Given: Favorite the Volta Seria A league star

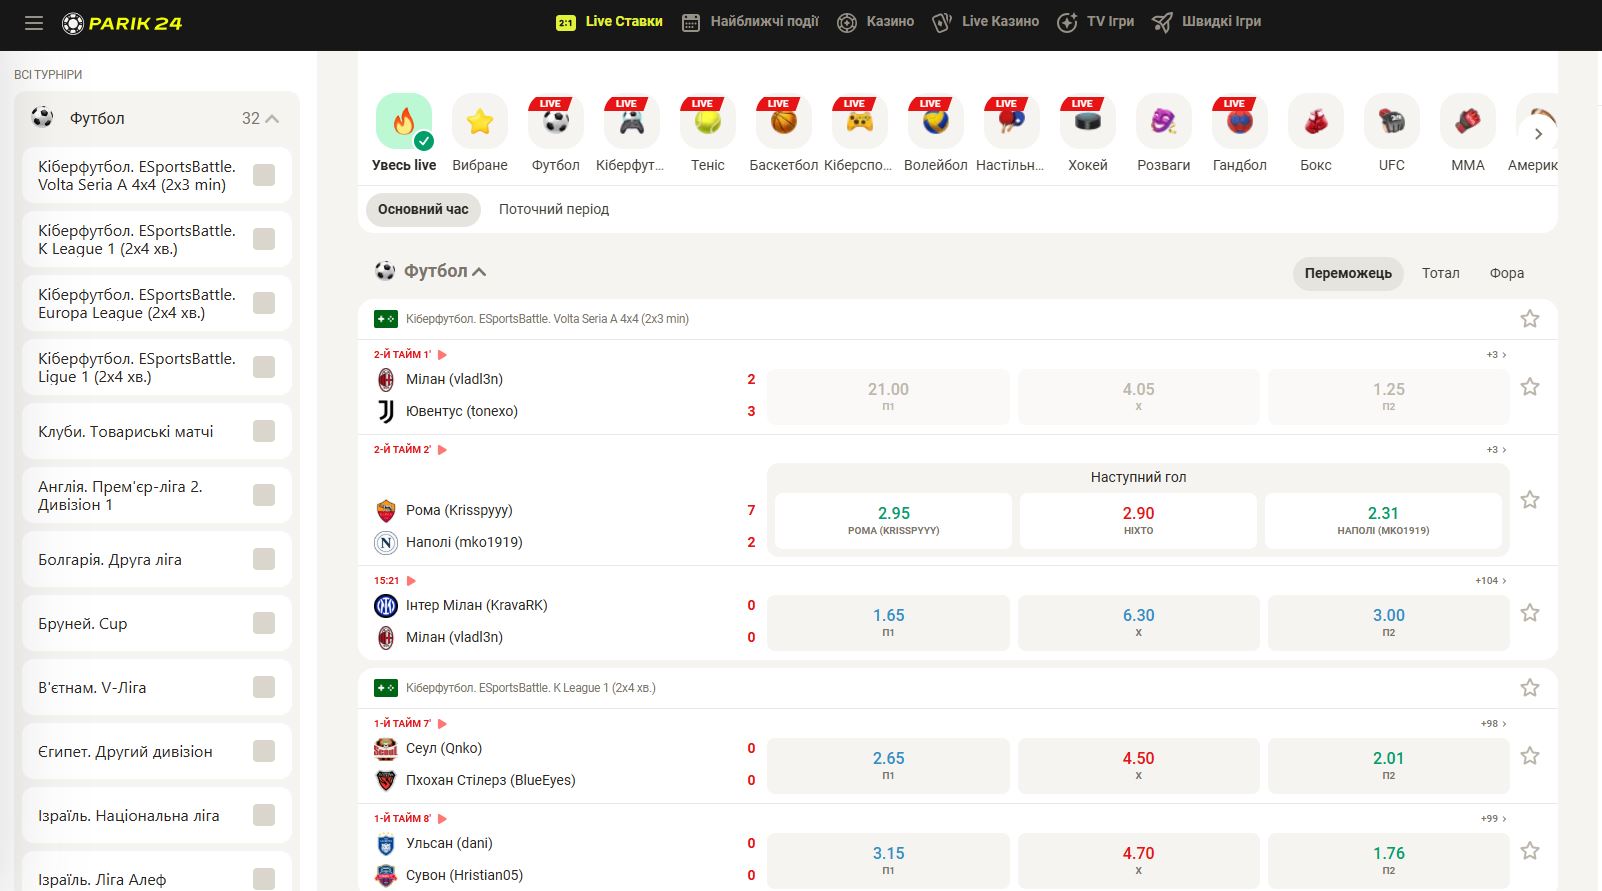Looking at the screenshot, I should click(x=1529, y=319).
